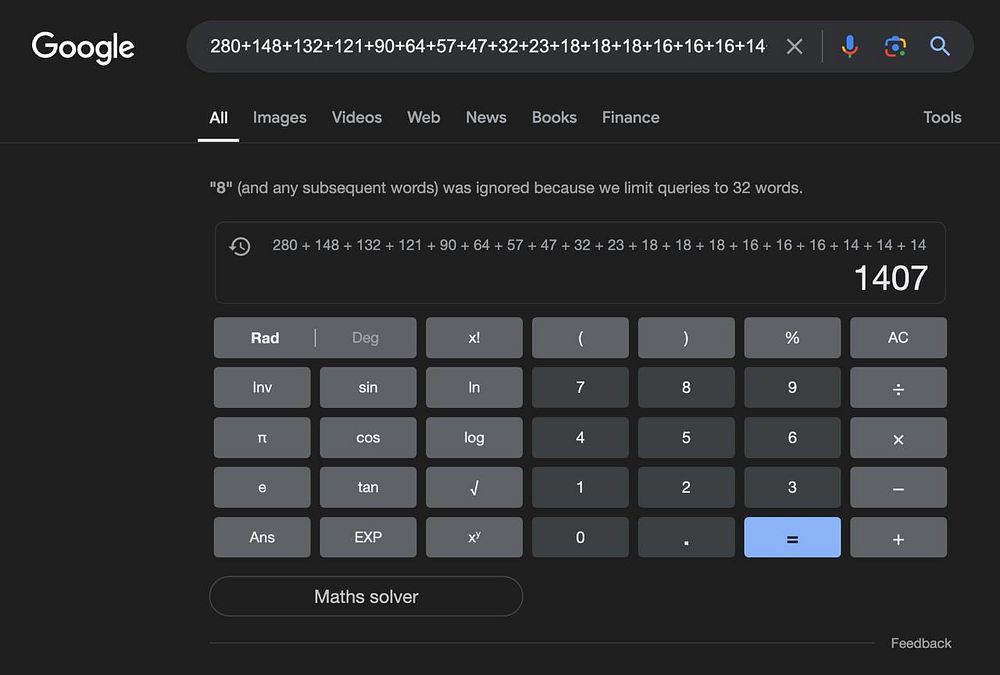The width and height of the screenshot is (1000, 675).
Task: Click the Feedback link
Action: [920, 643]
